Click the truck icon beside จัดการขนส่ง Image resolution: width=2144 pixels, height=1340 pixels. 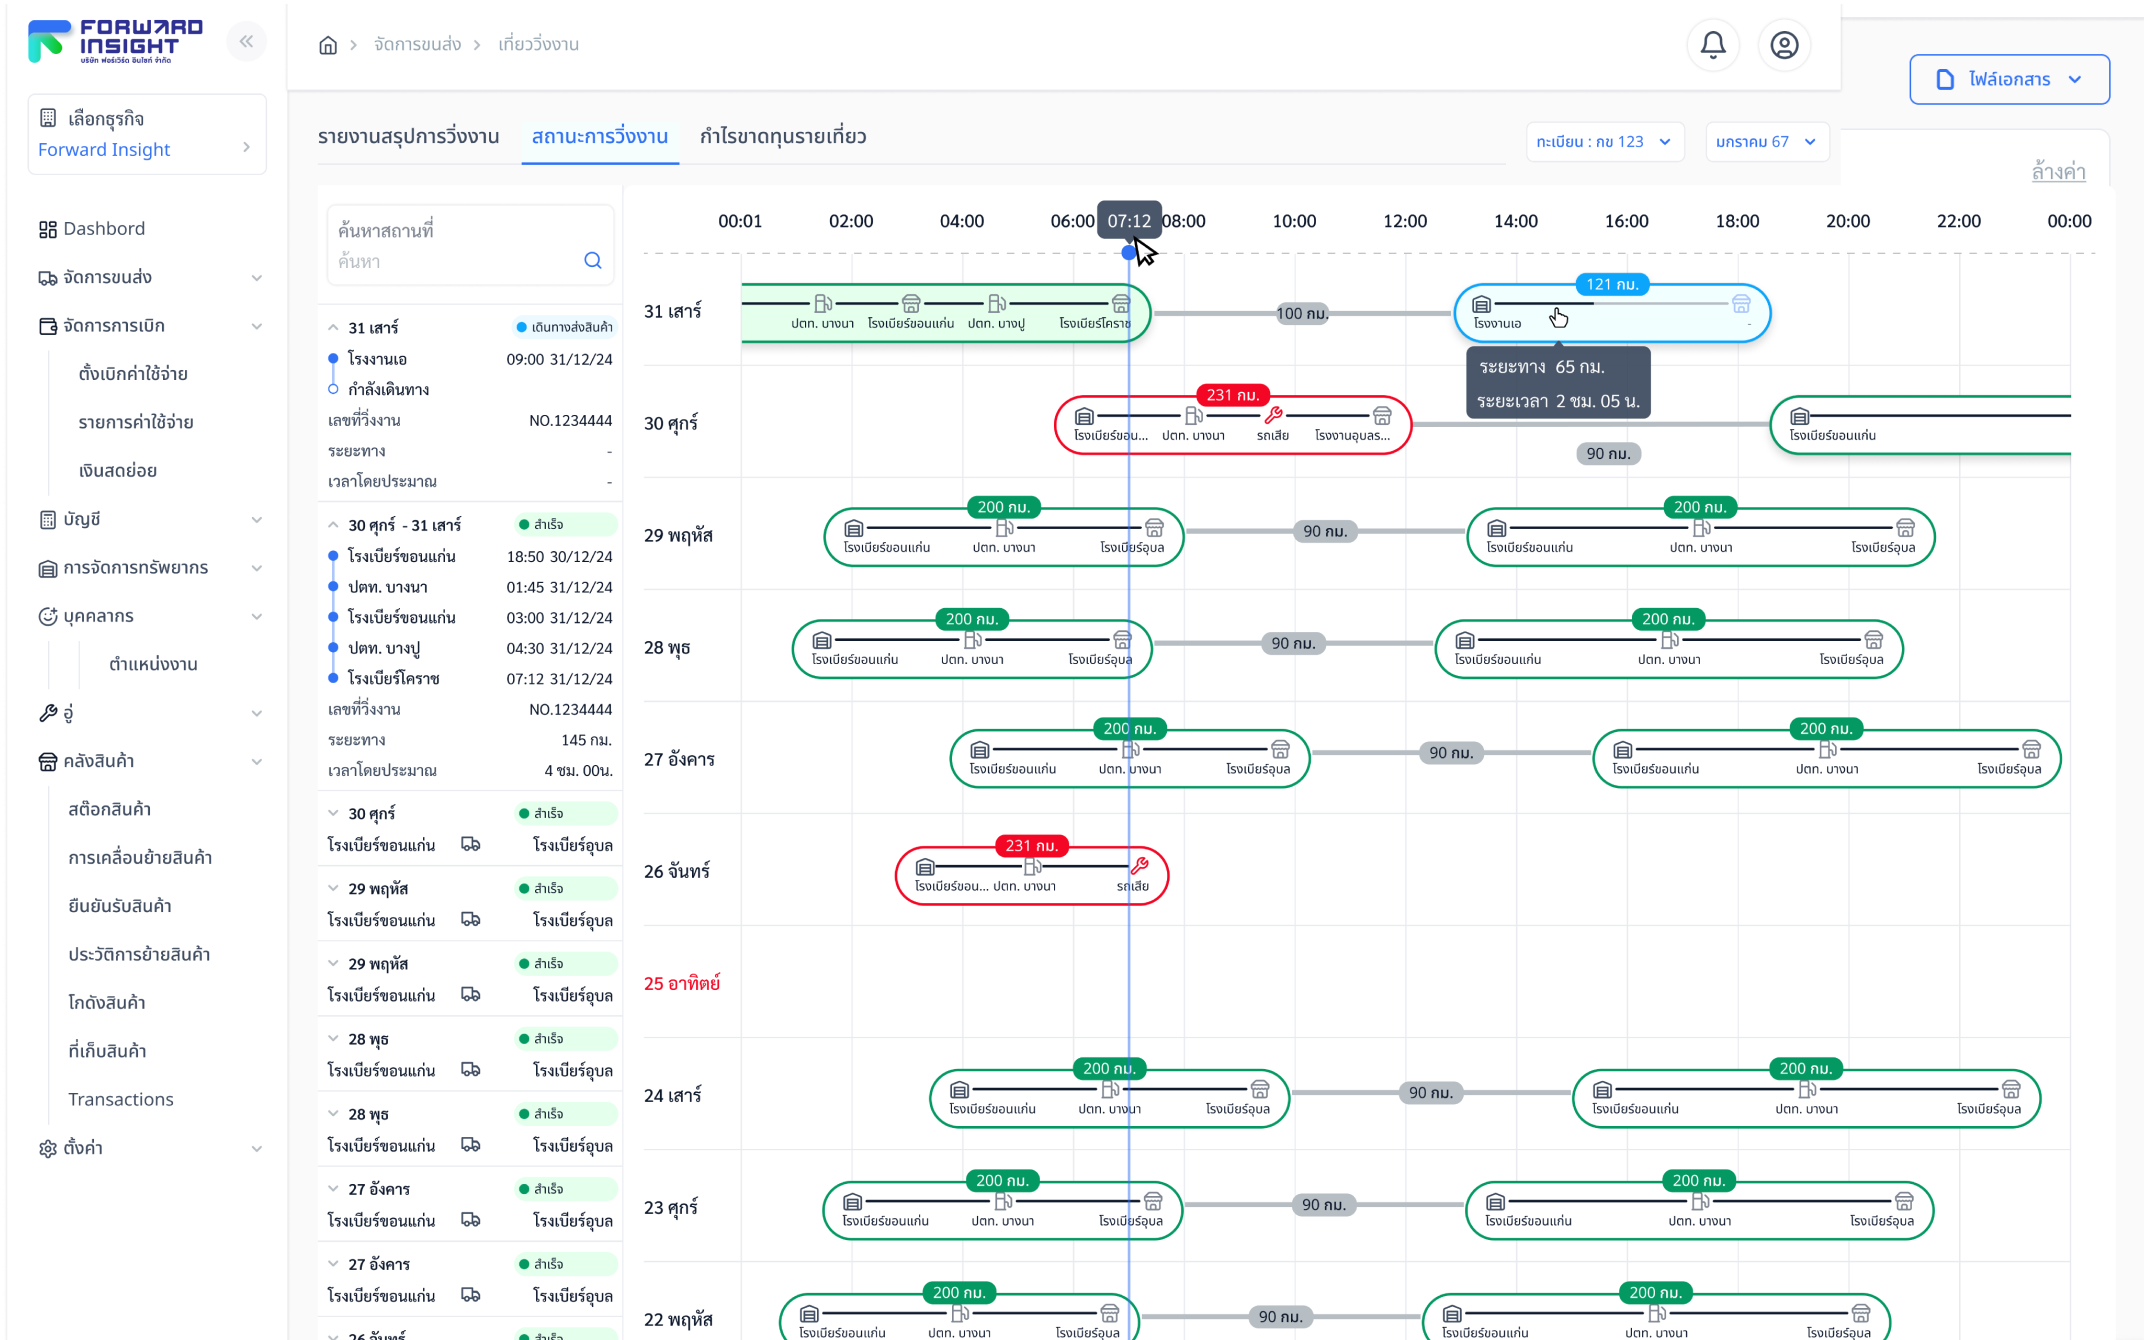pos(47,278)
